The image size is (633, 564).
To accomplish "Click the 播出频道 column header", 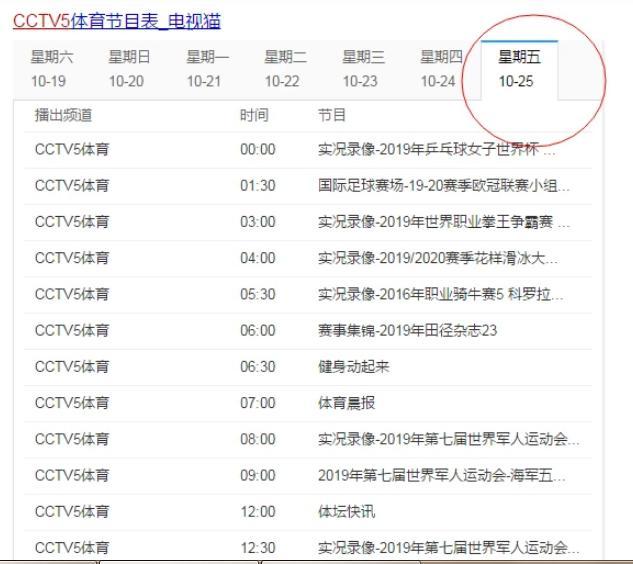I will [x=63, y=115].
